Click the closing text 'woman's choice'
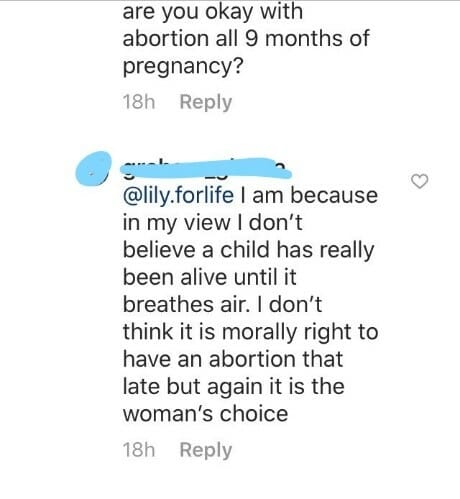460x499 pixels. (x=205, y=414)
